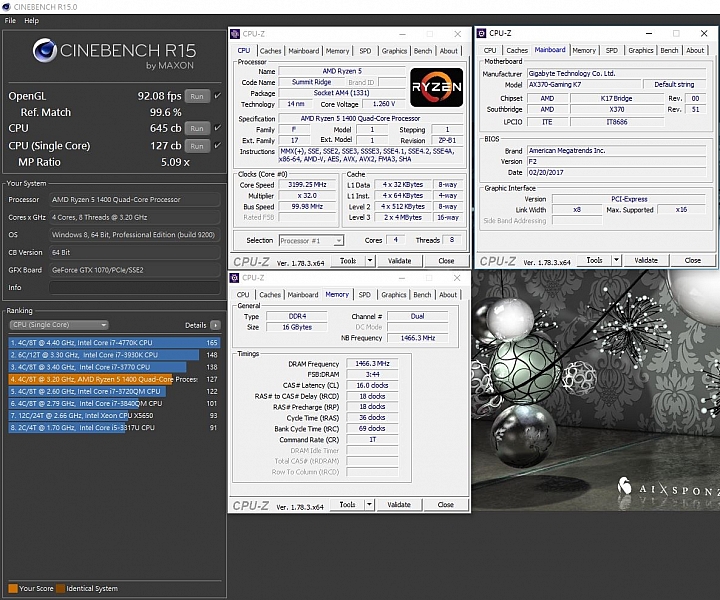This screenshot has width=720, height=600.
Task: Expand Tools dropdown arrow in CPU tab window
Action: (370, 261)
